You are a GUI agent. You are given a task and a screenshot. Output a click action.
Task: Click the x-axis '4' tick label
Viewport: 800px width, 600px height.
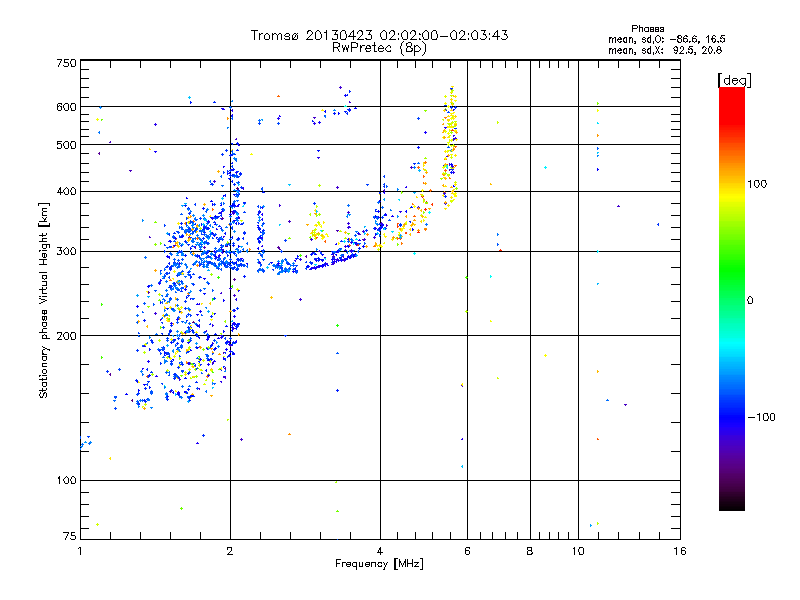[380, 551]
